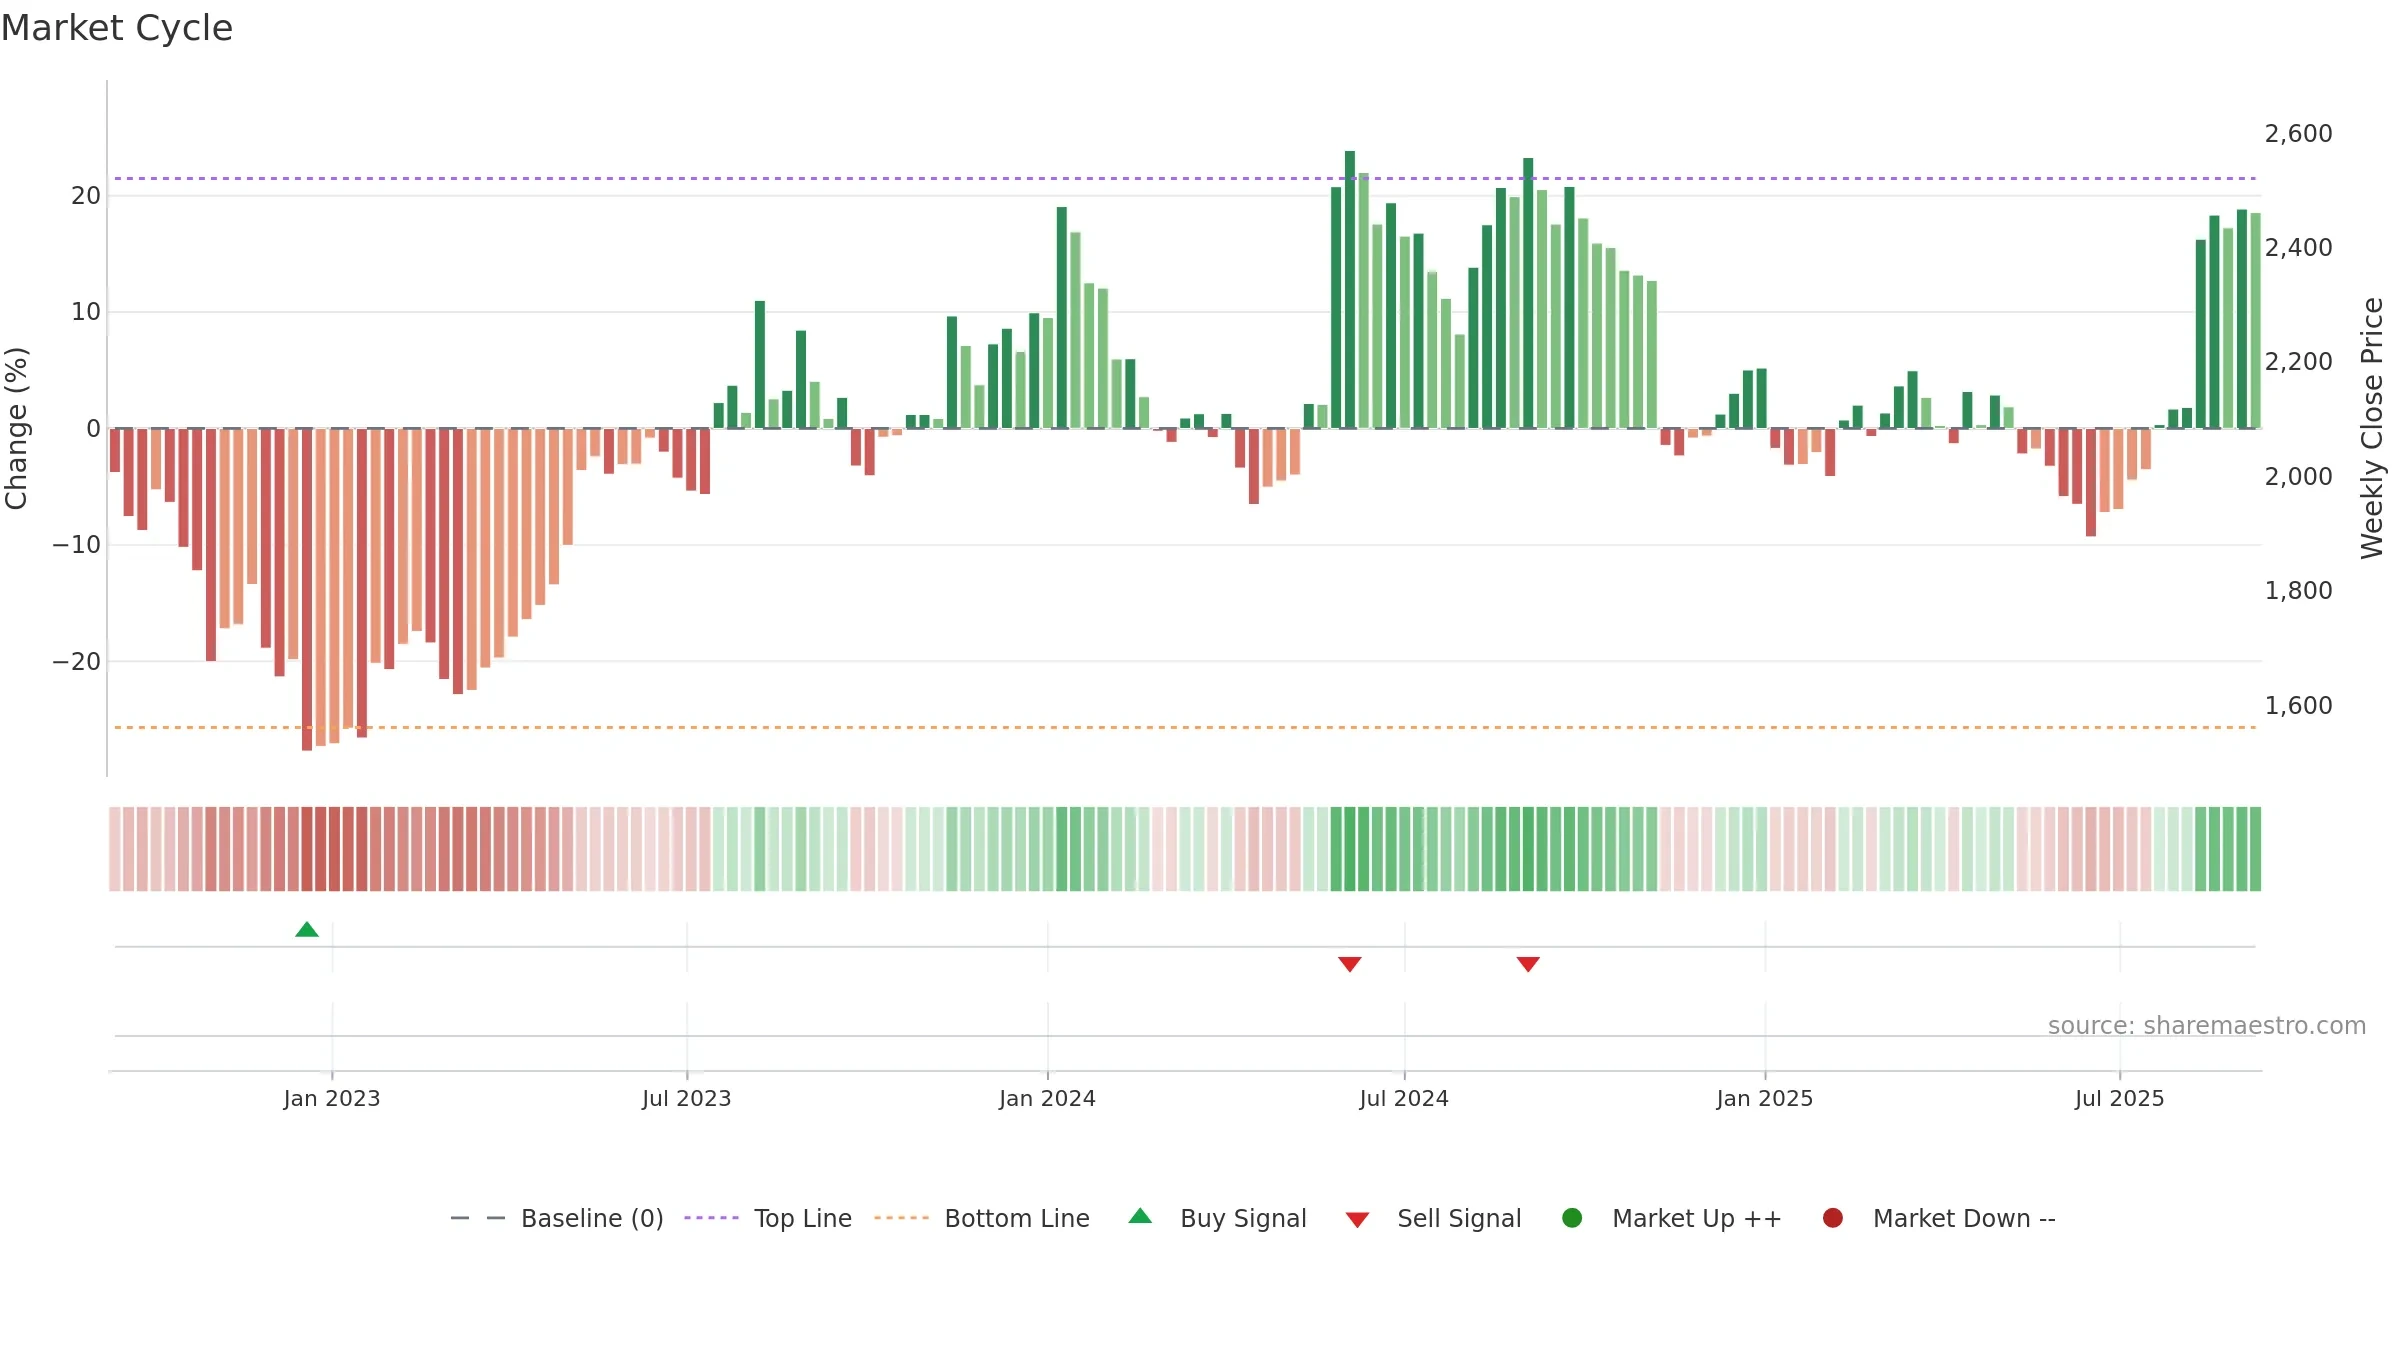
Task: Click the Jul 2024 axis label
Action: (1404, 1099)
